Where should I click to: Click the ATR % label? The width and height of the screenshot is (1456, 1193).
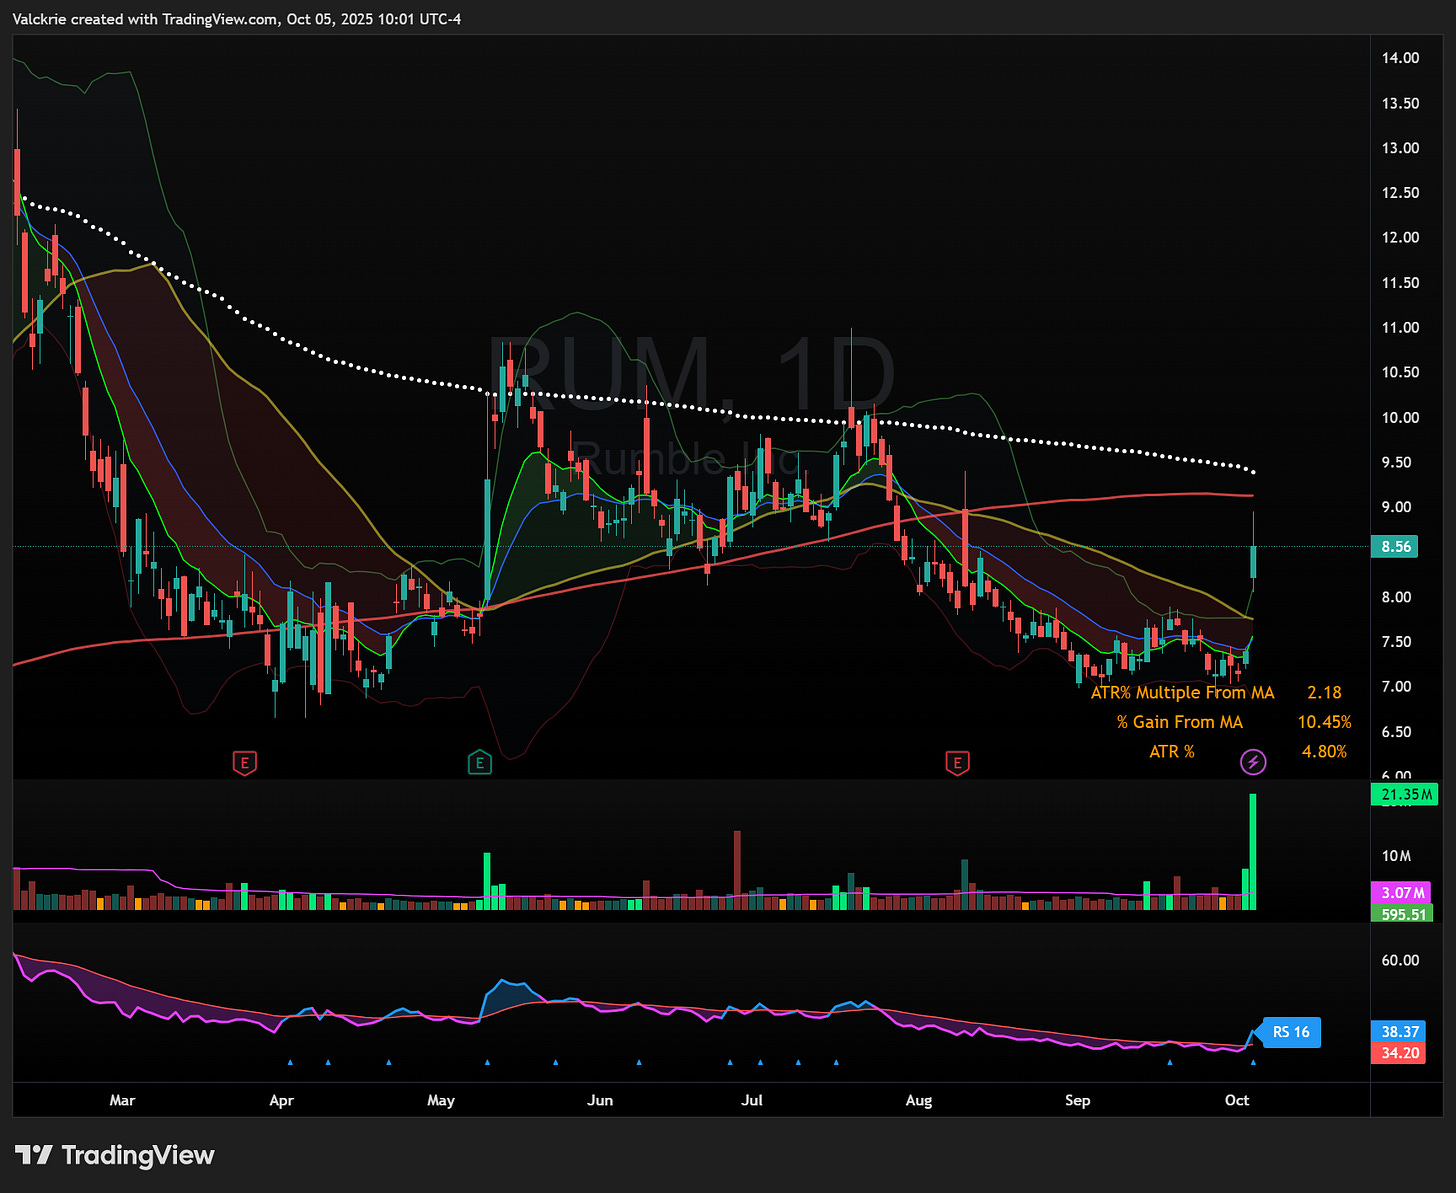(1172, 751)
